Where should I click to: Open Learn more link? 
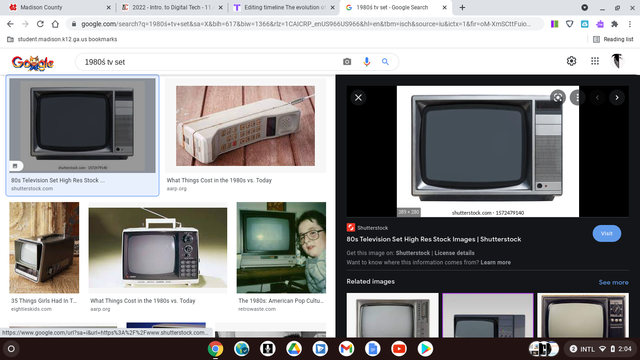496,262
